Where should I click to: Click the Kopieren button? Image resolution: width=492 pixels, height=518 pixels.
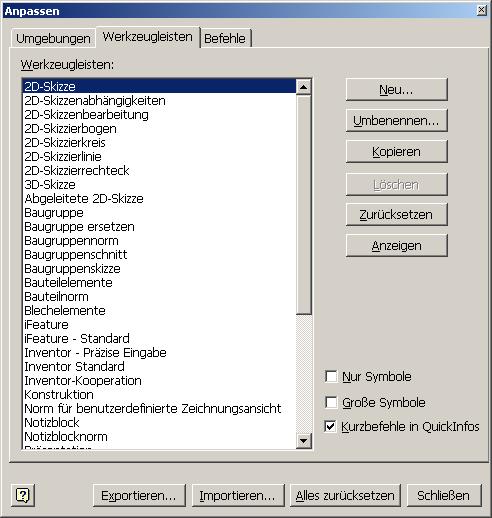tap(396, 152)
